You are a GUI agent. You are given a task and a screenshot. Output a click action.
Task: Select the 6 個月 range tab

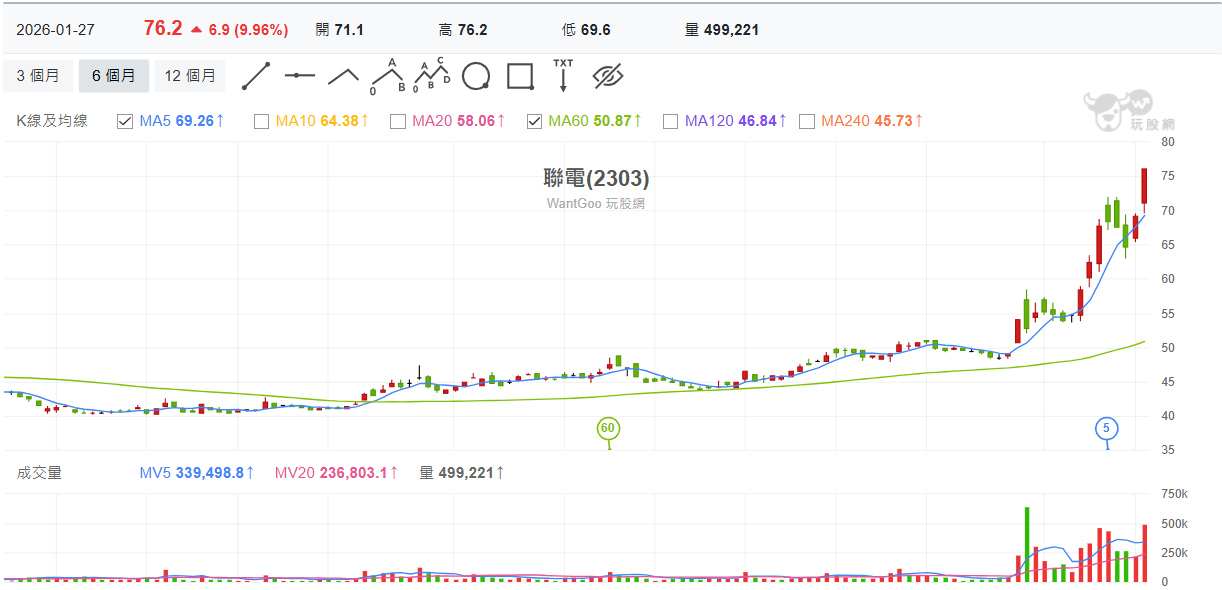coord(114,76)
